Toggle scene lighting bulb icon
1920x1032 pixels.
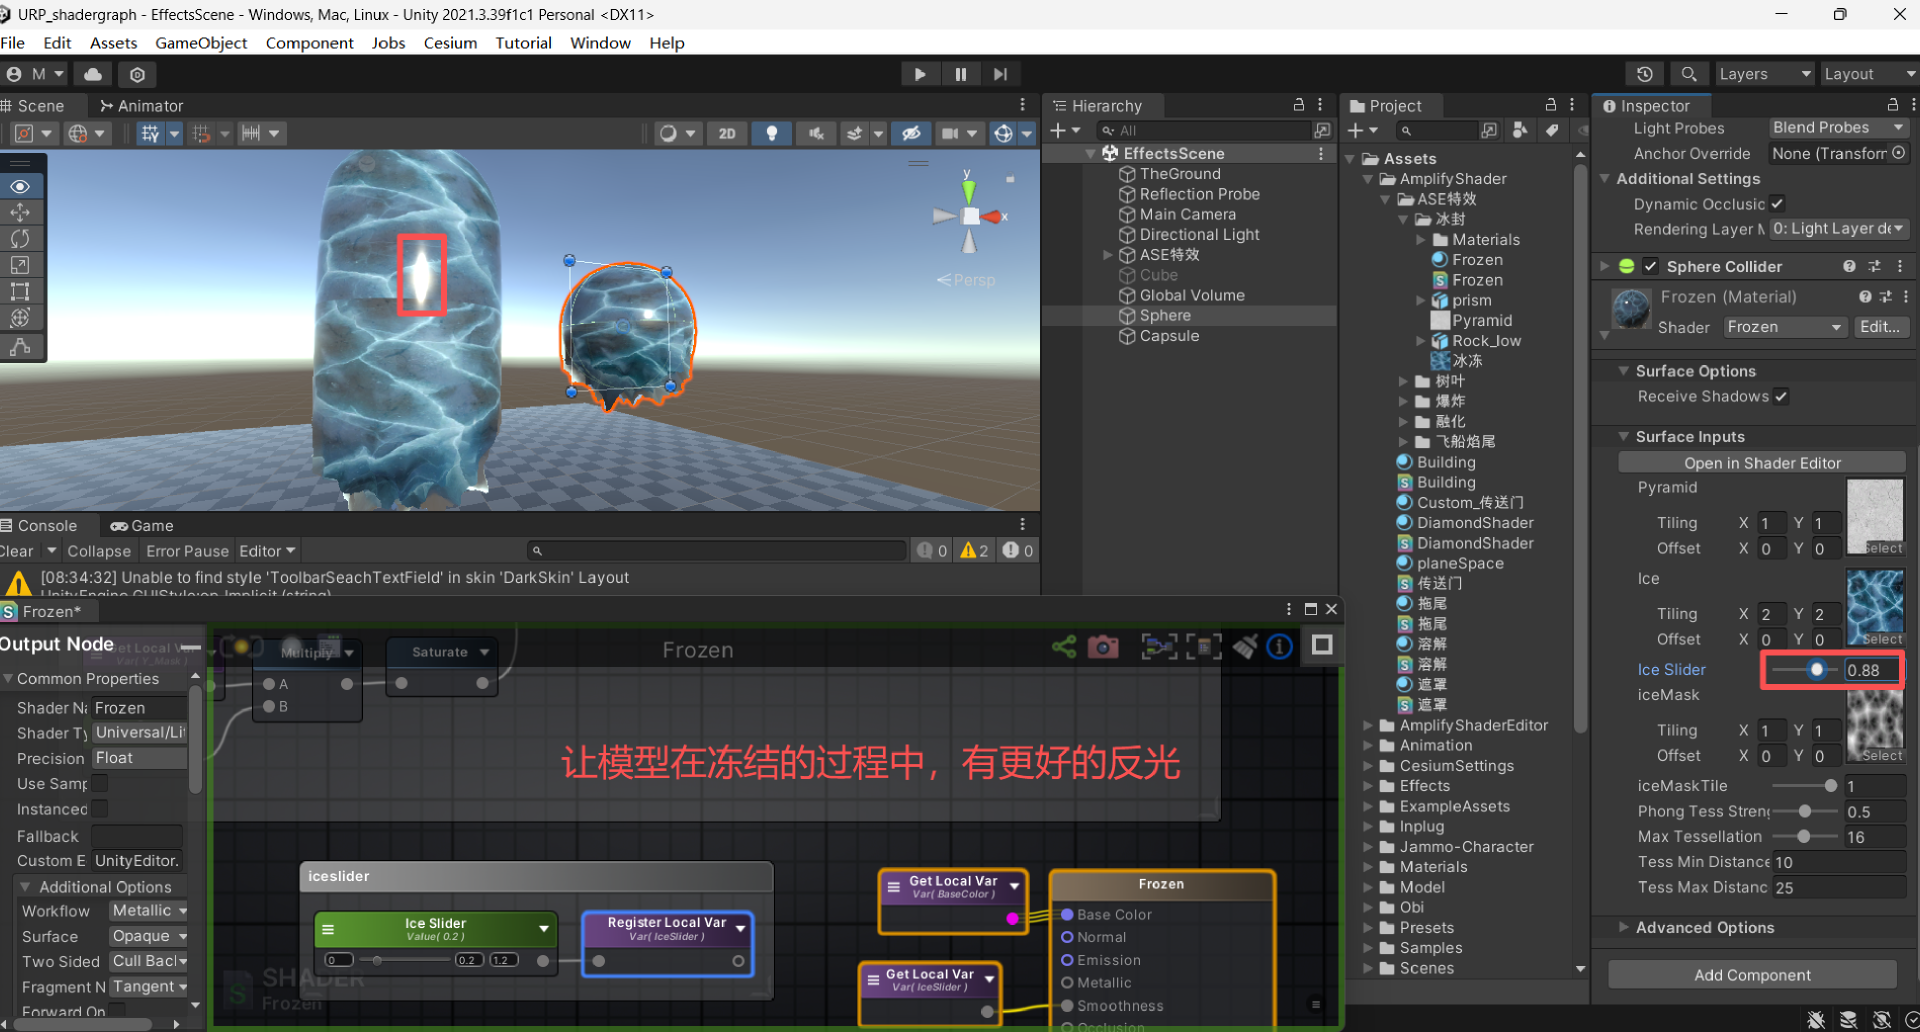[x=771, y=134]
